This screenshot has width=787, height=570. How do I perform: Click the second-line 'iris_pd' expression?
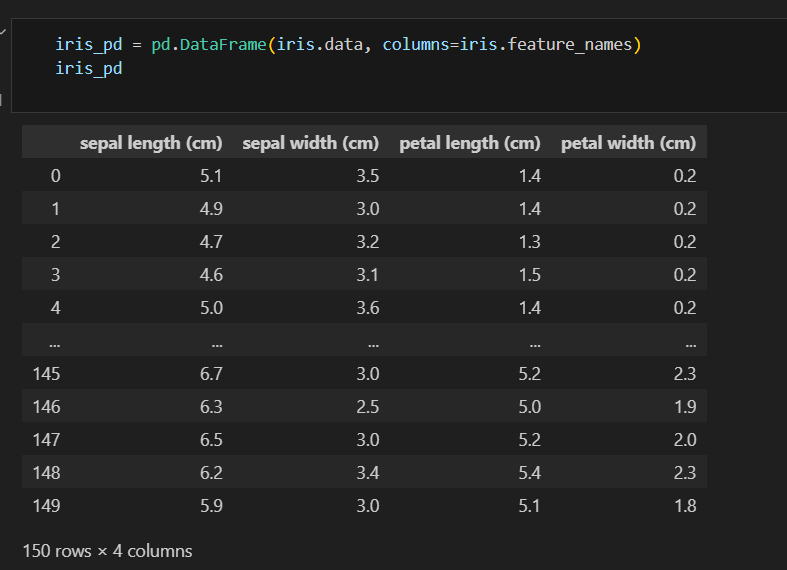tap(89, 68)
